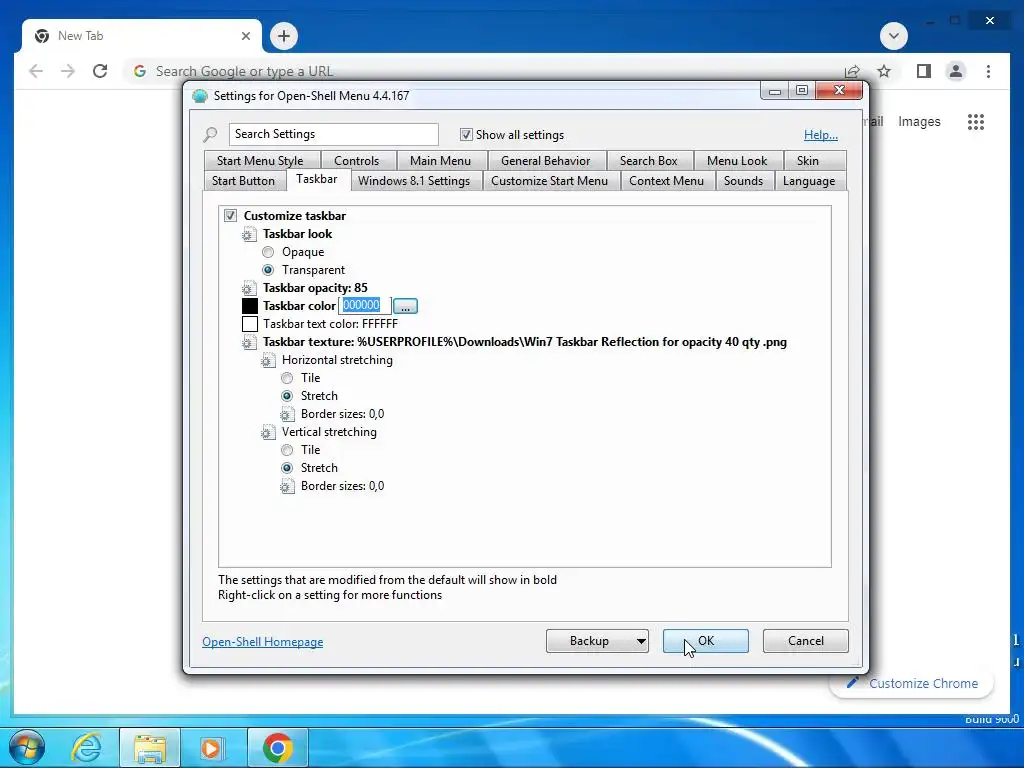The width and height of the screenshot is (1024, 768).
Task: Click the Chrome back arrow
Action: tap(36, 71)
